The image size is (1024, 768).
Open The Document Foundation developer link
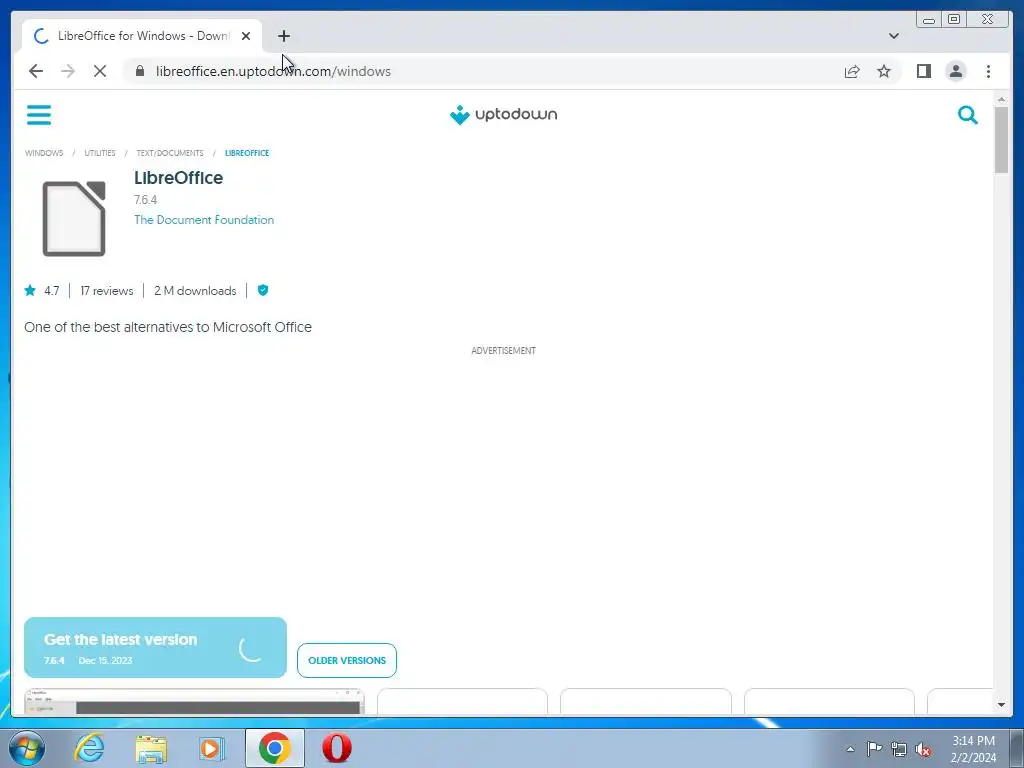pos(204,219)
